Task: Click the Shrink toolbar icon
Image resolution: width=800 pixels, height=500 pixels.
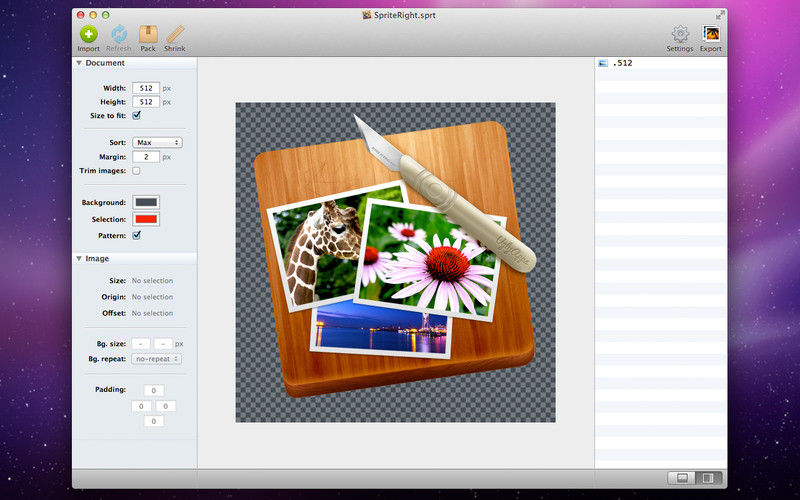Action: coord(175,34)
